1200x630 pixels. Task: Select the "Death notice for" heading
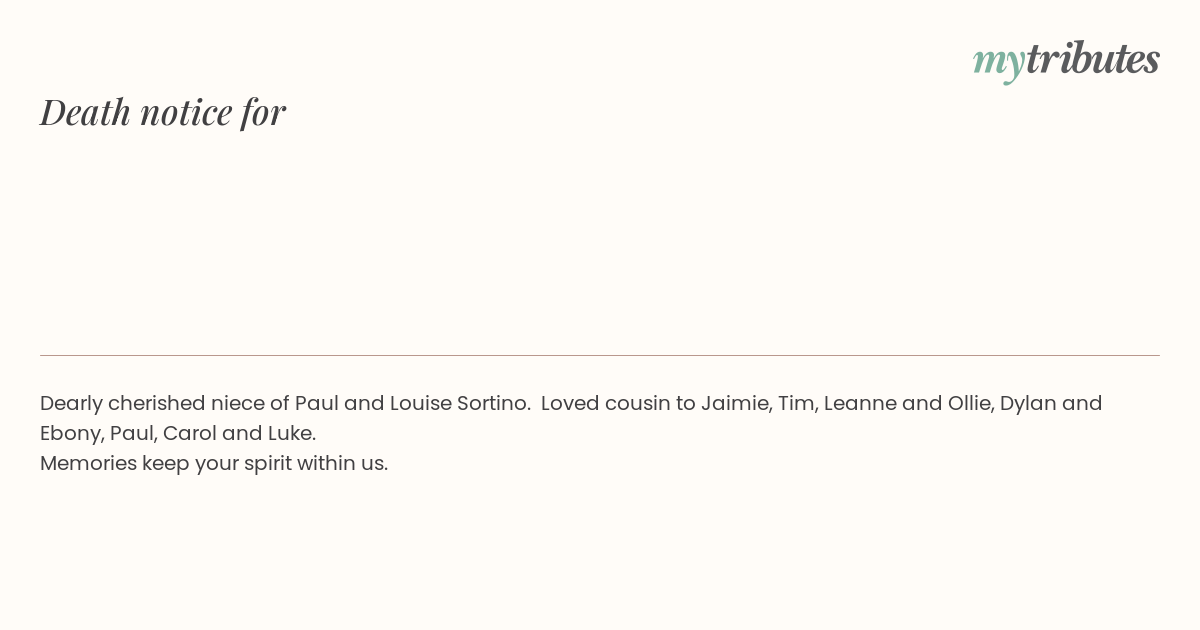tap(163, 112)
